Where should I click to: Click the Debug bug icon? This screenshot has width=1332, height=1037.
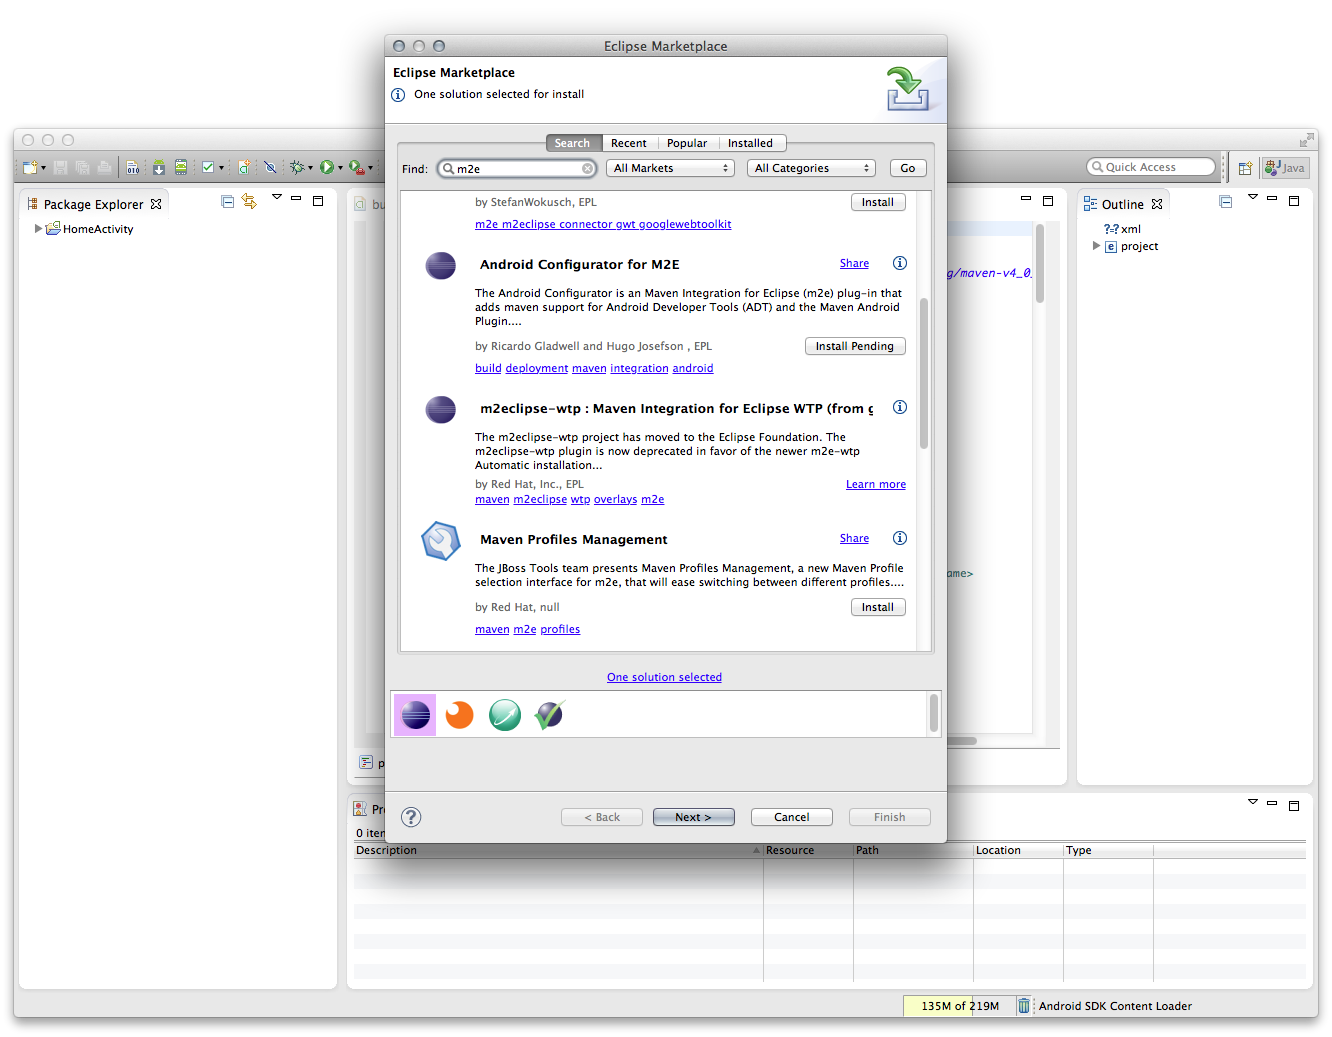(x=296, y=167)
